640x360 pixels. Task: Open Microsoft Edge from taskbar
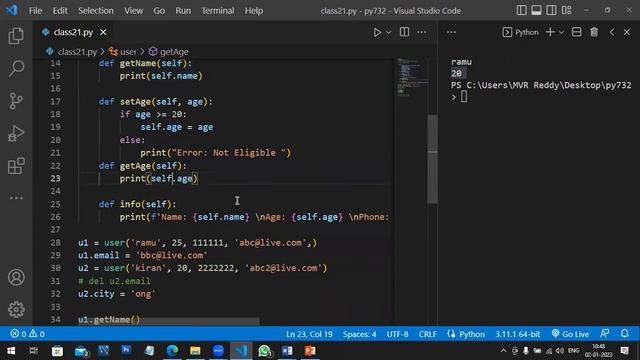[x=172, y=351]
